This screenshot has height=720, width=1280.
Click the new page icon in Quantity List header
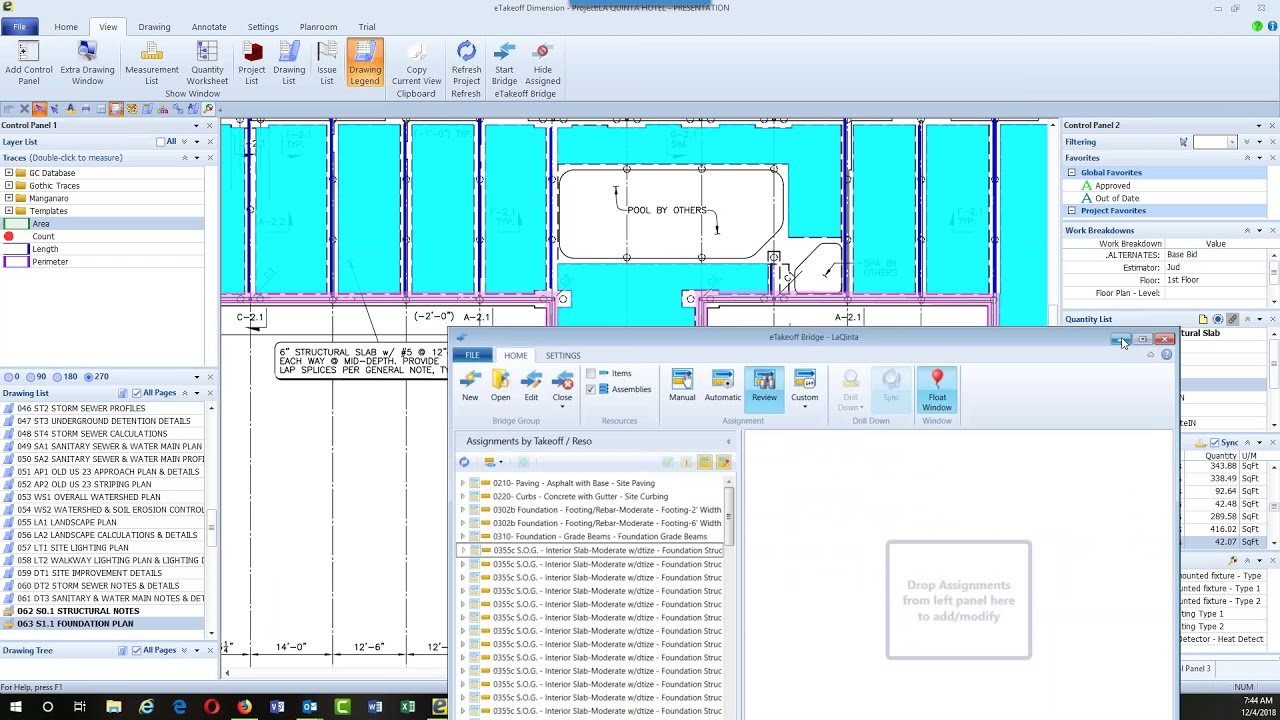coord(1203,319)
